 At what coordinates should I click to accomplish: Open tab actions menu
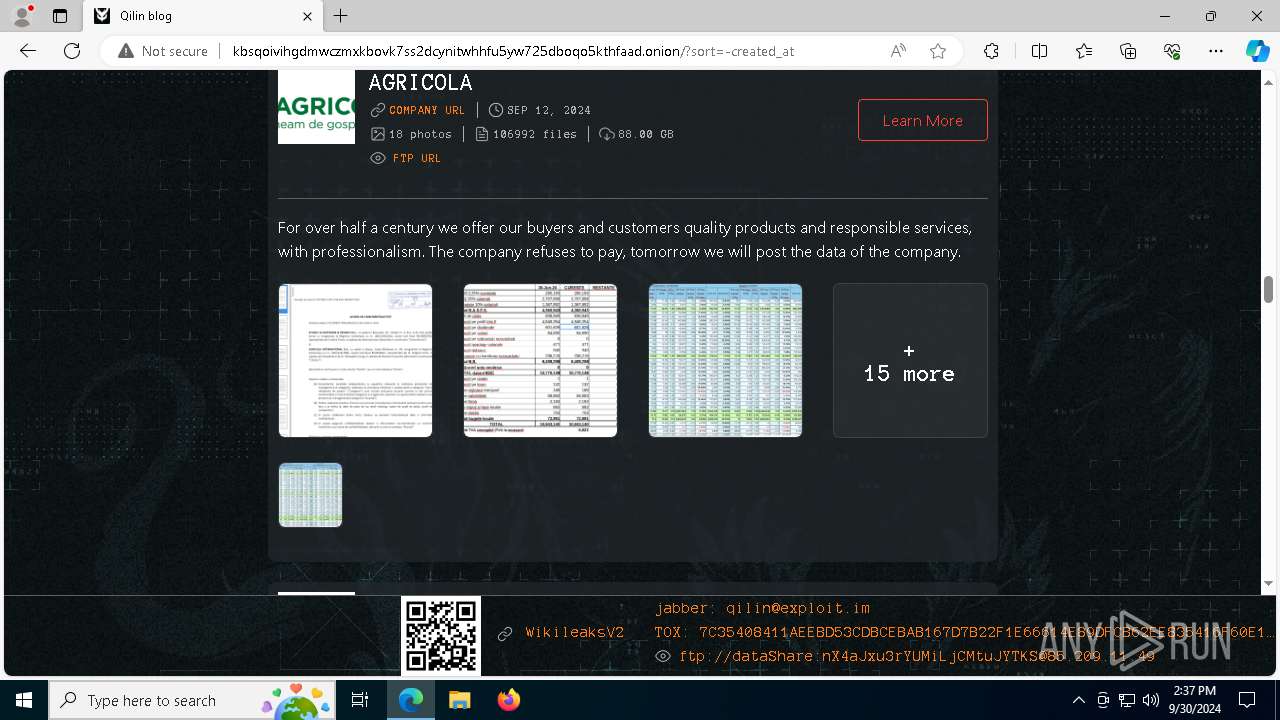(60, 16)
